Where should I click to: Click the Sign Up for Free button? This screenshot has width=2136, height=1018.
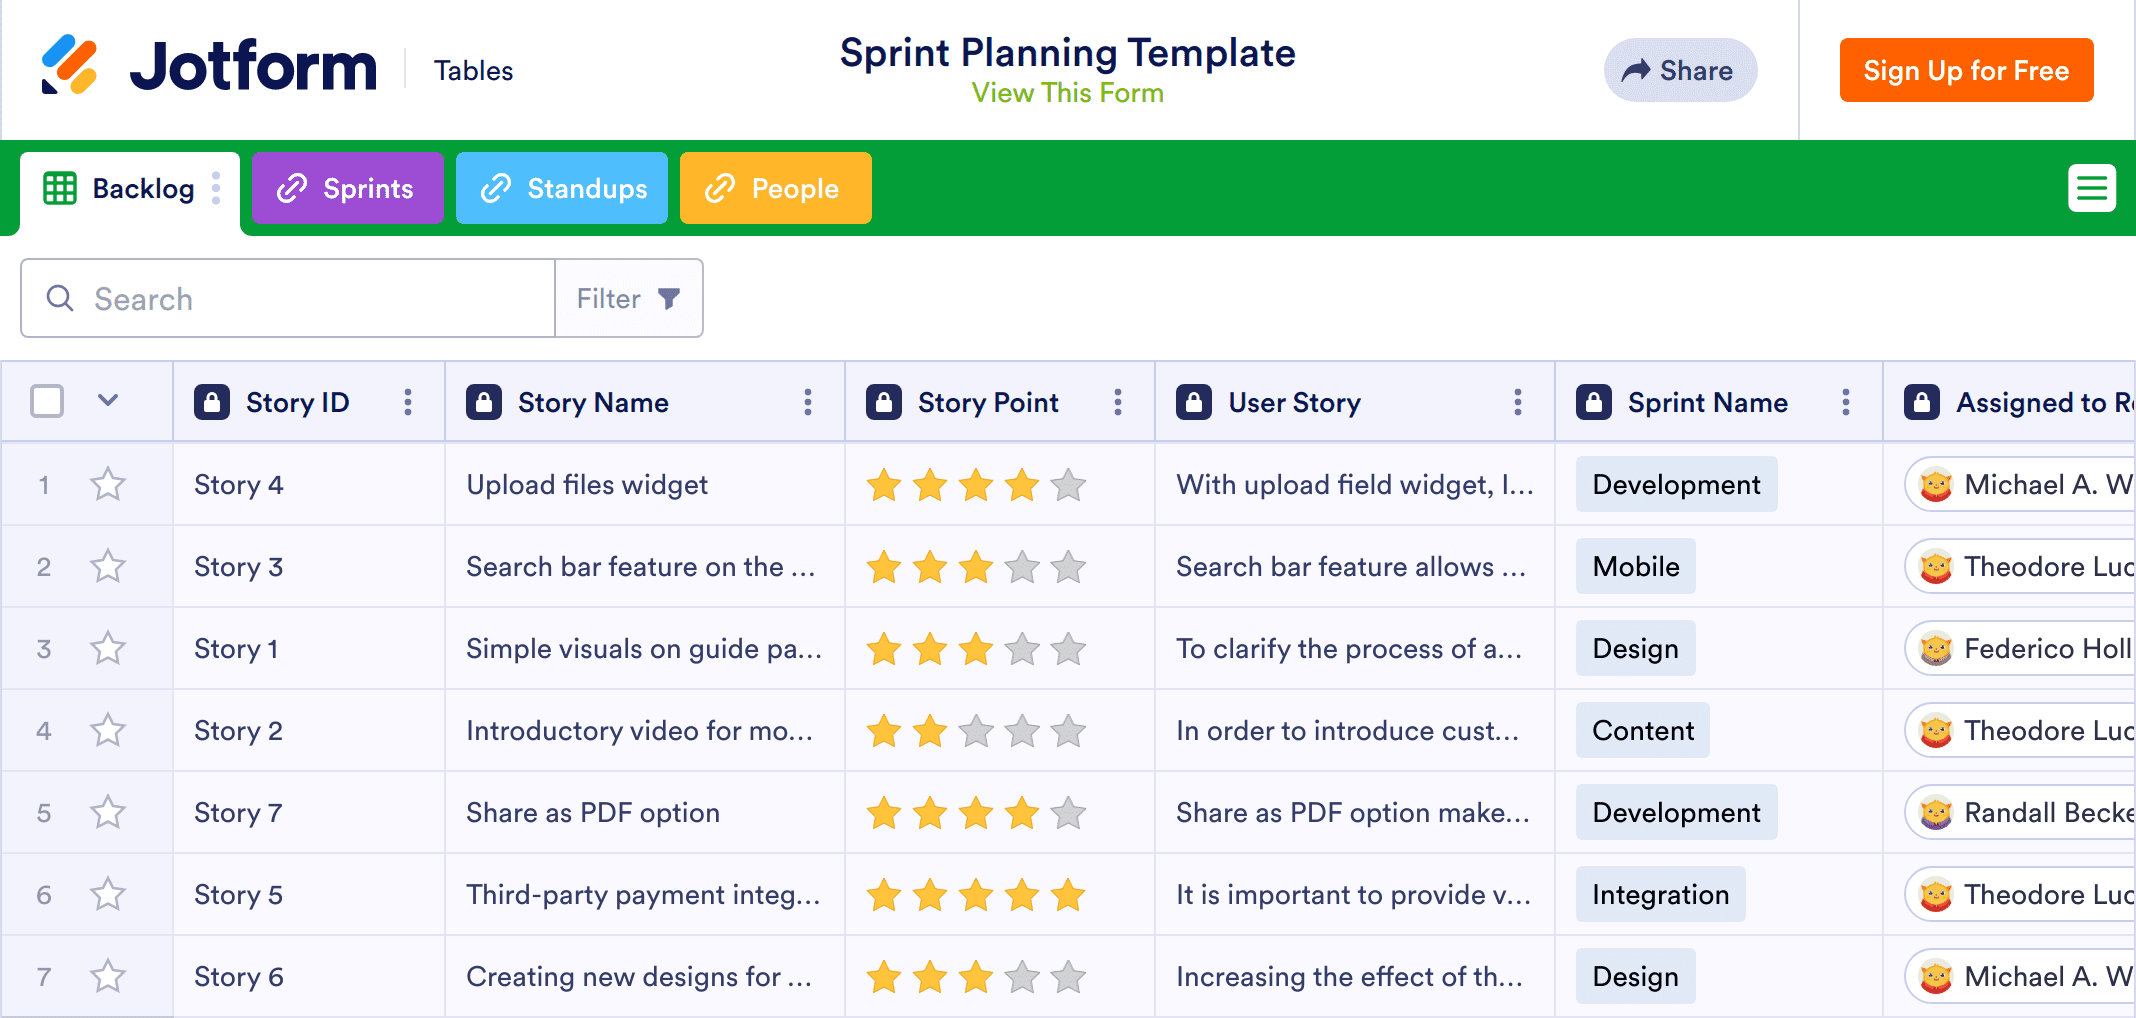point(1966,70)
